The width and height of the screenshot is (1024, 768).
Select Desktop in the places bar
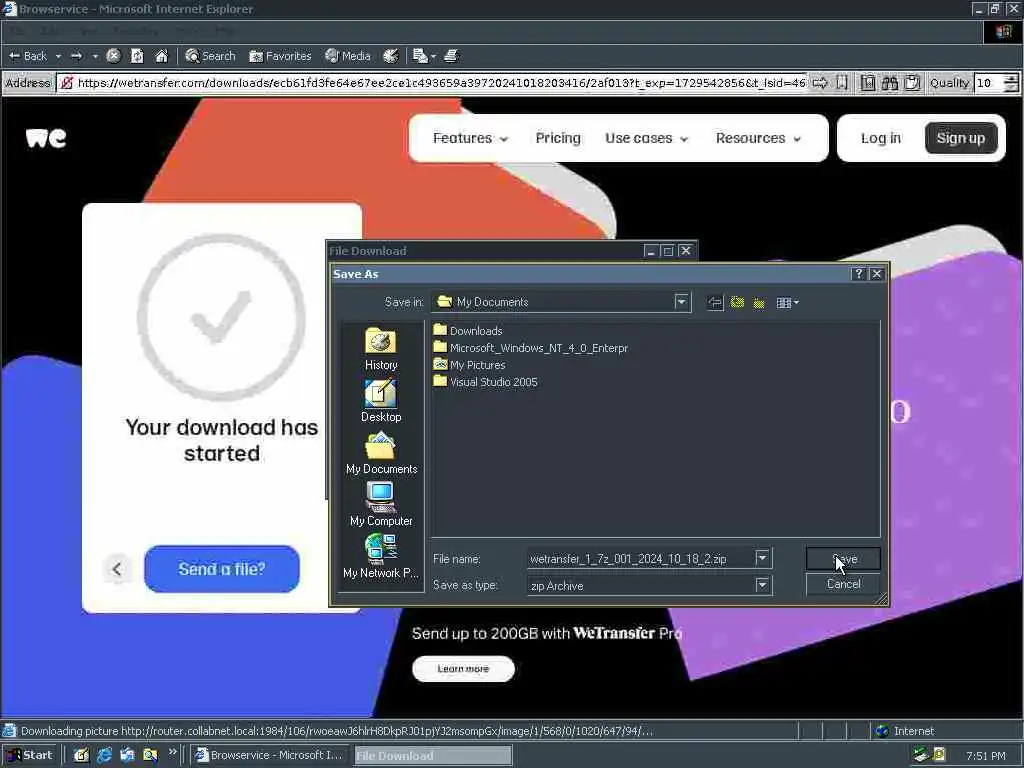381,401
